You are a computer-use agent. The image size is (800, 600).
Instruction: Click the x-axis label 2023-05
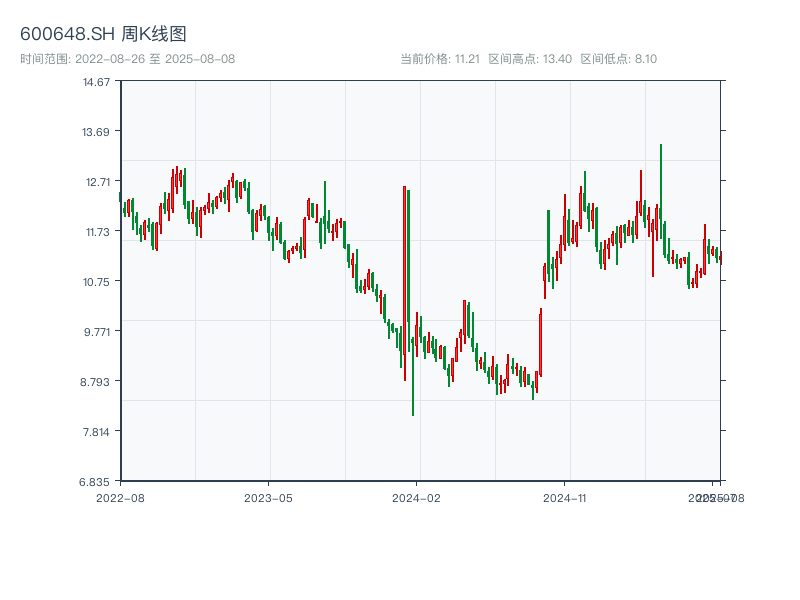(x=268, y=498)
